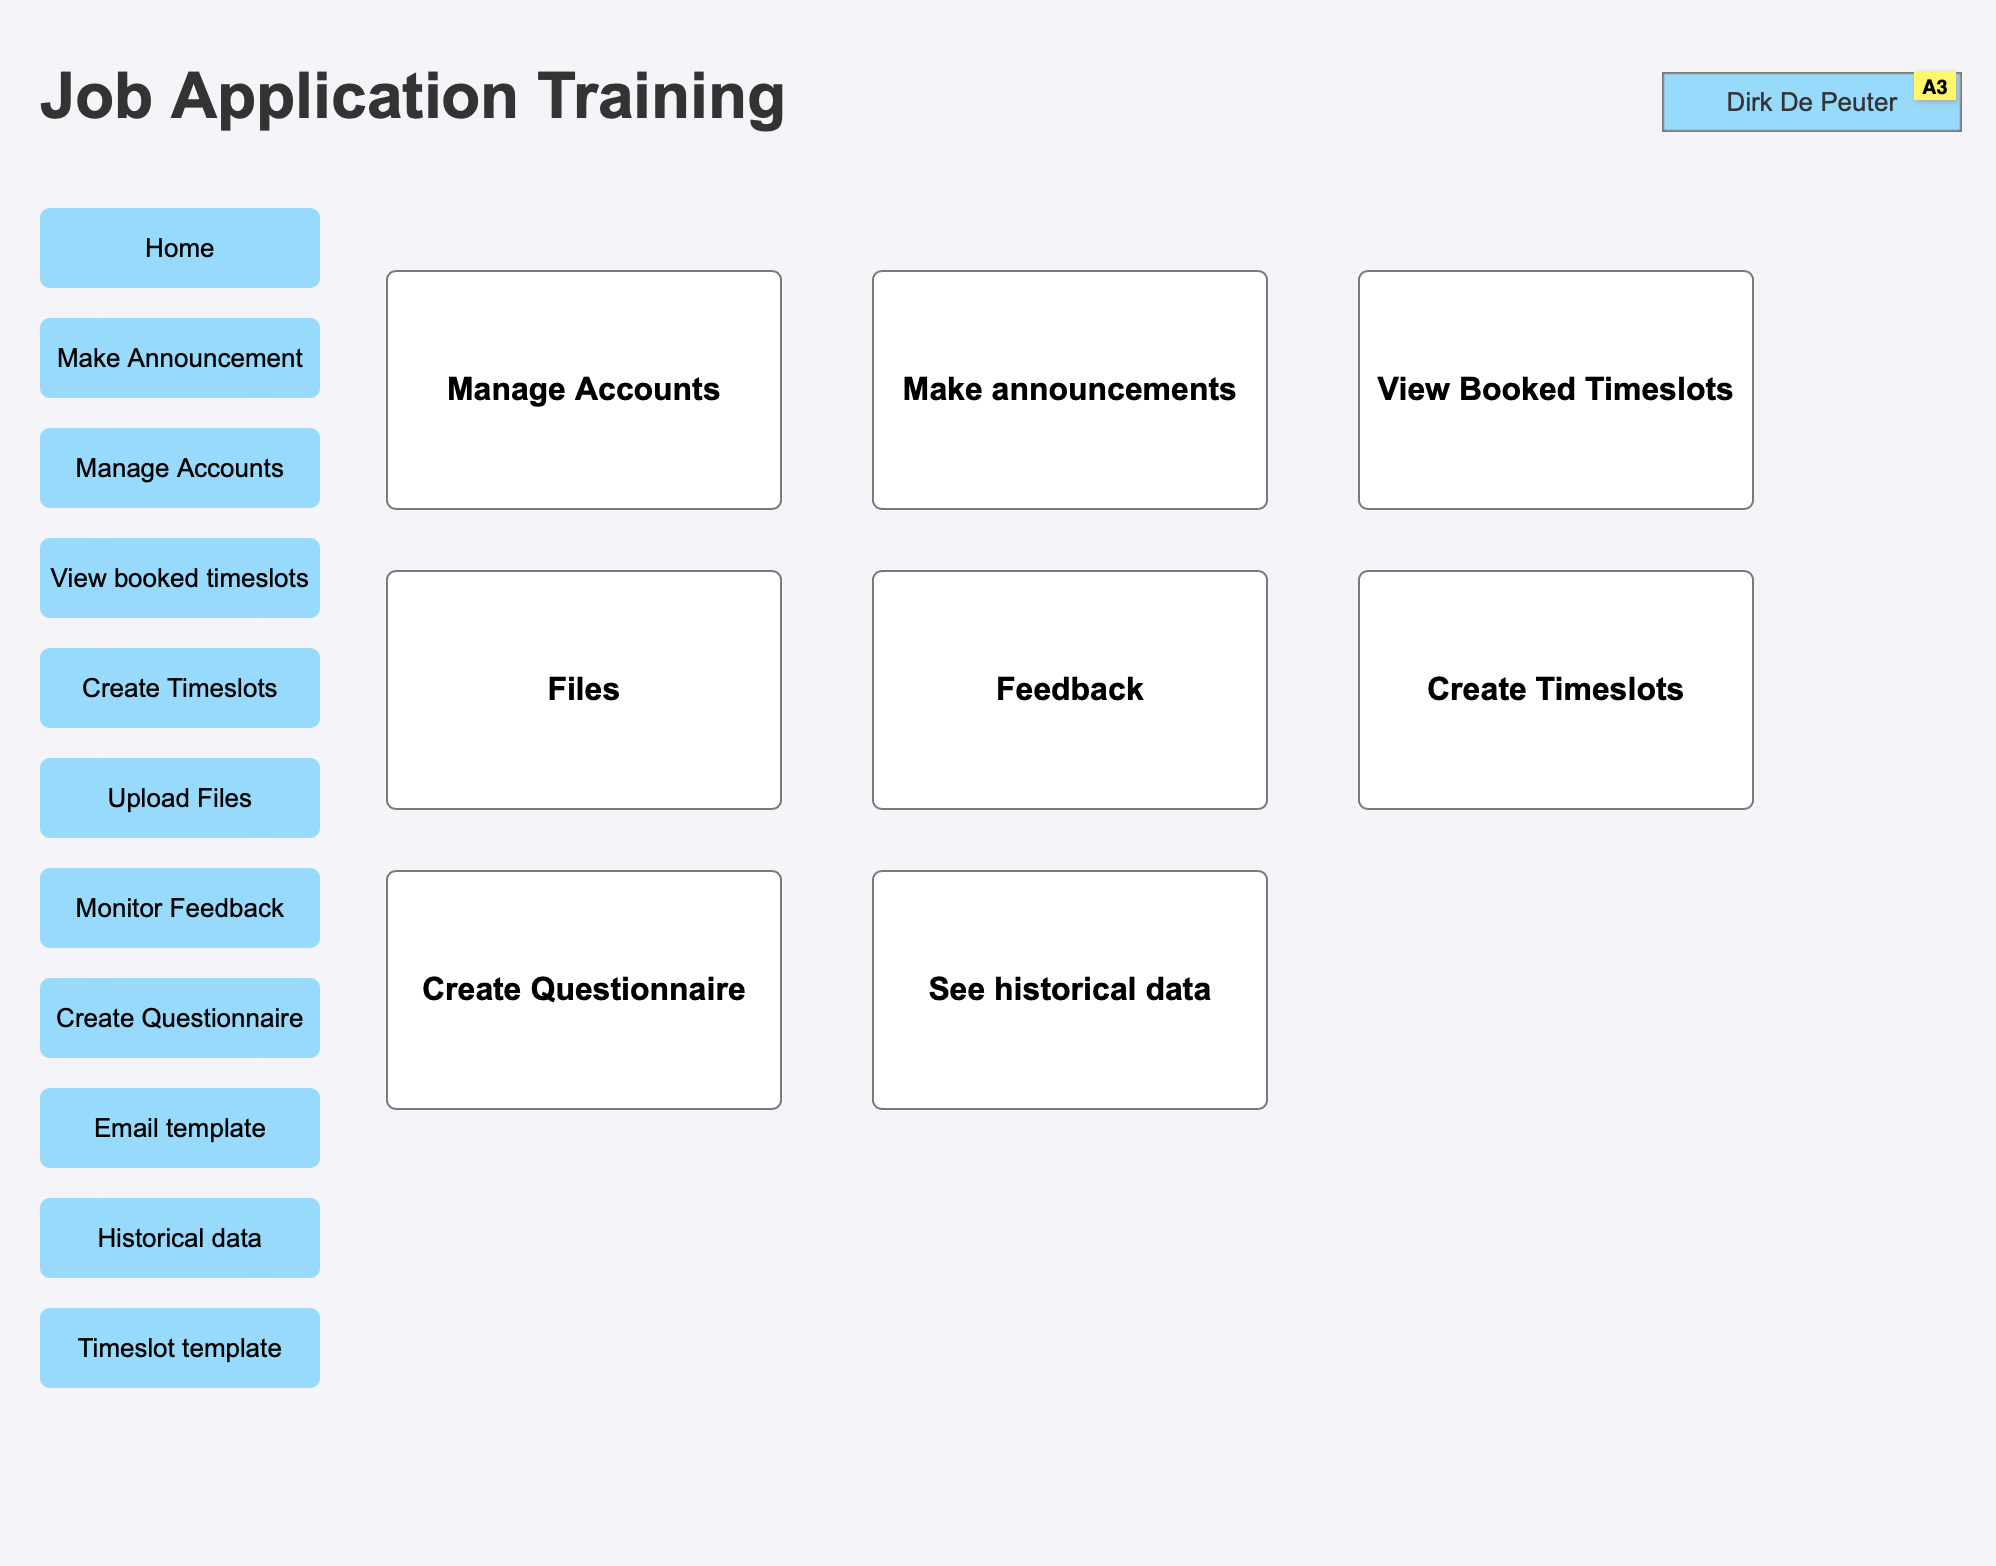Open the Email template section
The height and width of the screenshot is (1566, 1996).
click(179, 1127)
